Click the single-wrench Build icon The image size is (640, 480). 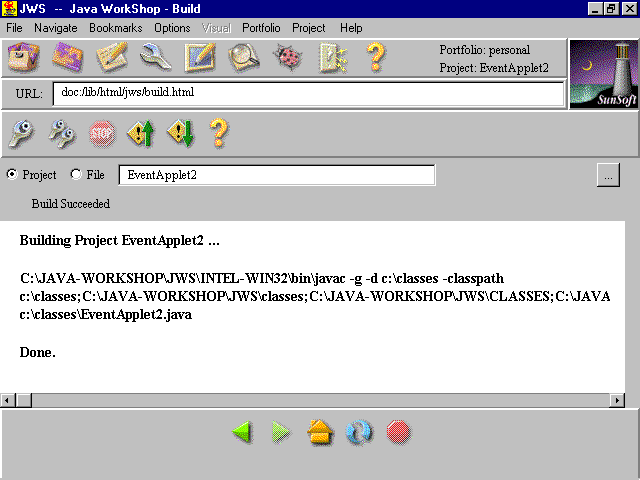[x=21, y=133]
